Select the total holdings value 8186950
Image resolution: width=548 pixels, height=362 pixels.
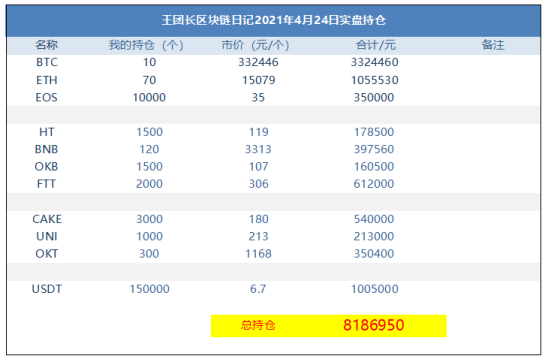374,325
